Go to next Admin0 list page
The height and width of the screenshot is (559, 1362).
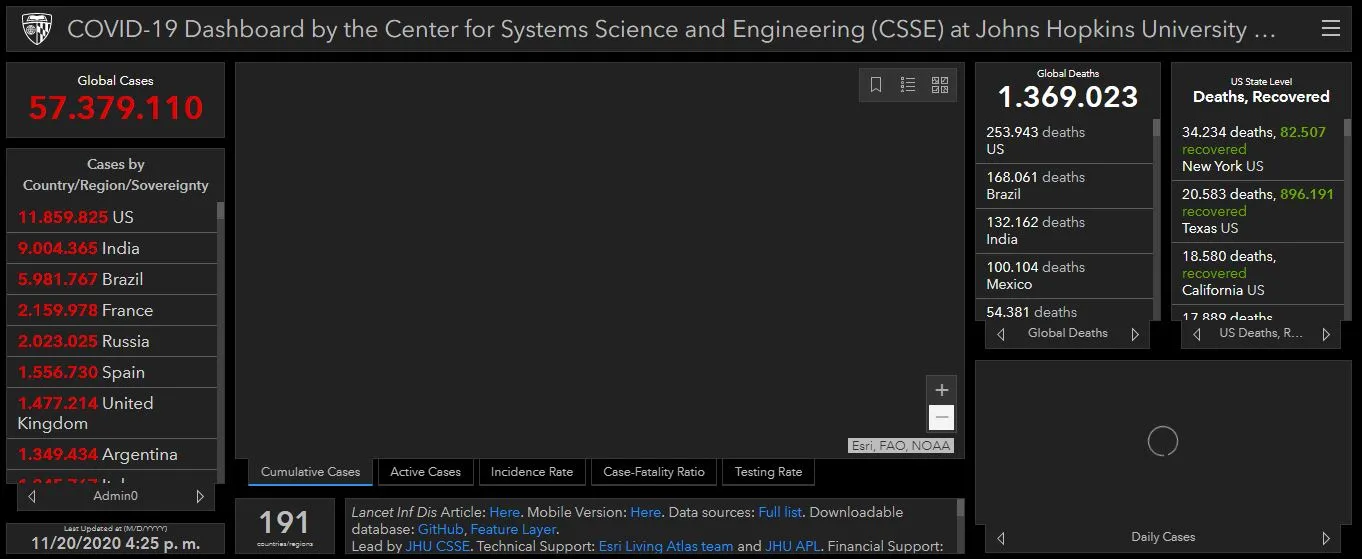tap(200, 496)
